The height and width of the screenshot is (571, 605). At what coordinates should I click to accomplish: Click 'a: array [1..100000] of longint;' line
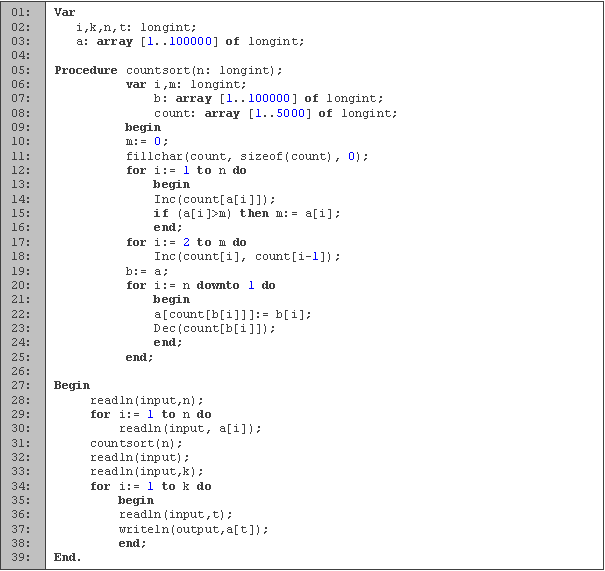190,42
